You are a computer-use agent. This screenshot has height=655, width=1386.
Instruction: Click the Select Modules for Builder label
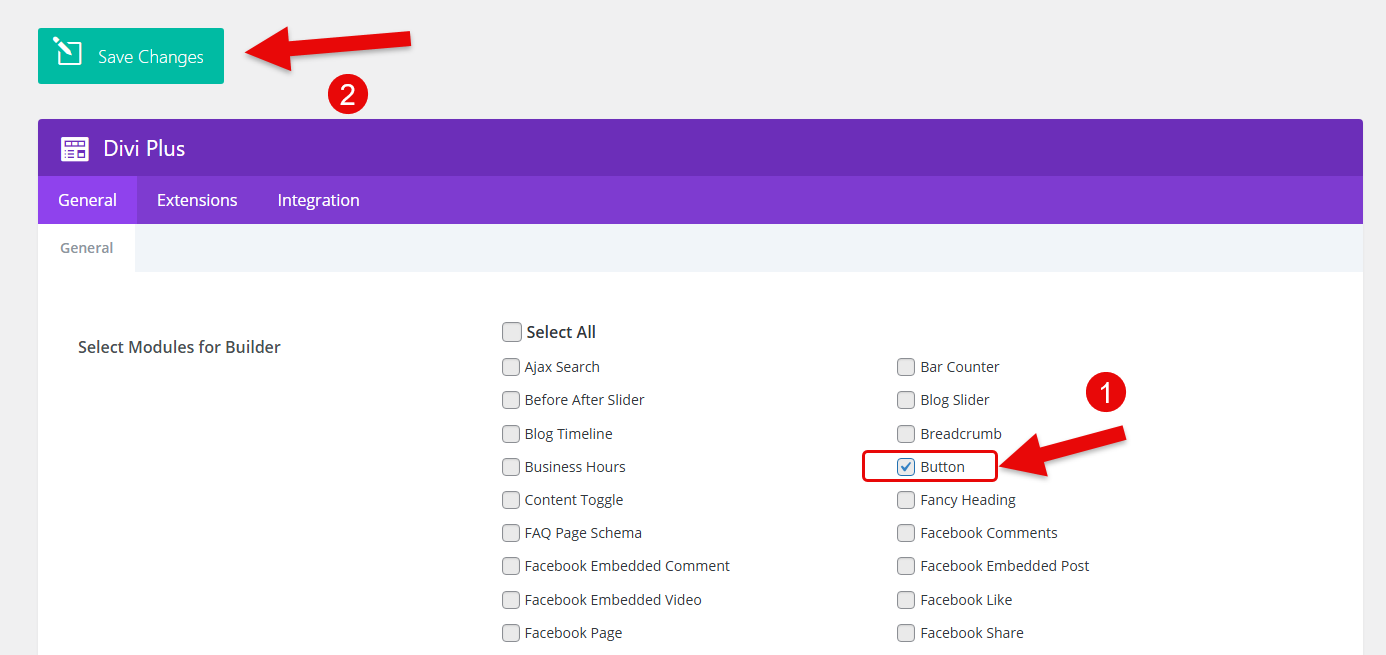click(180, 348)
